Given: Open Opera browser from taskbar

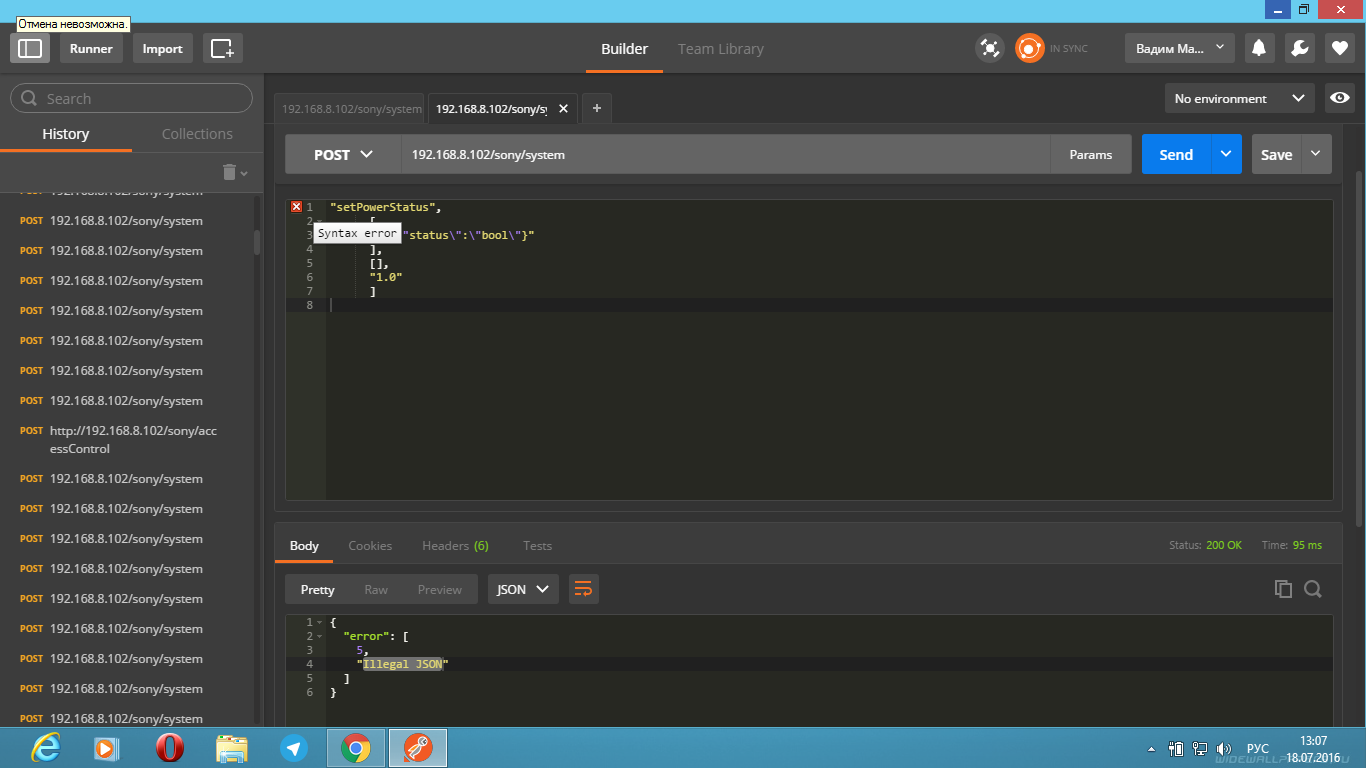Looking at the screenshot, I should click(x=170, y=748).
